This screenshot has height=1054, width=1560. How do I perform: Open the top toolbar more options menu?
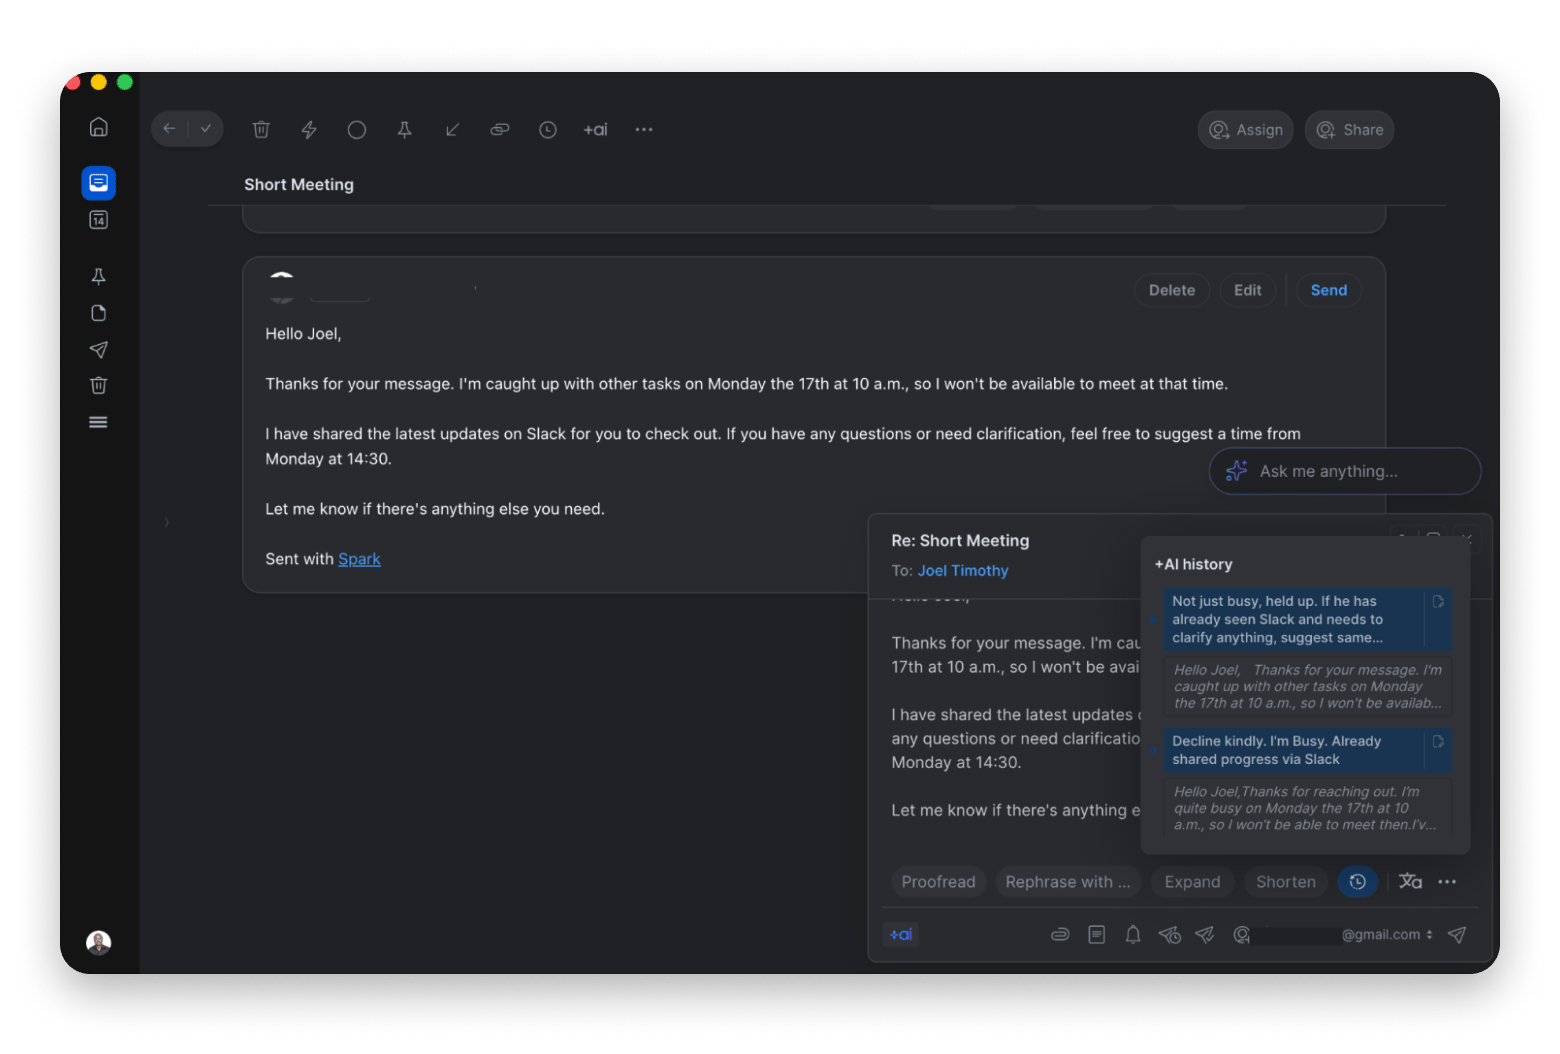click(x=644, y=130)
